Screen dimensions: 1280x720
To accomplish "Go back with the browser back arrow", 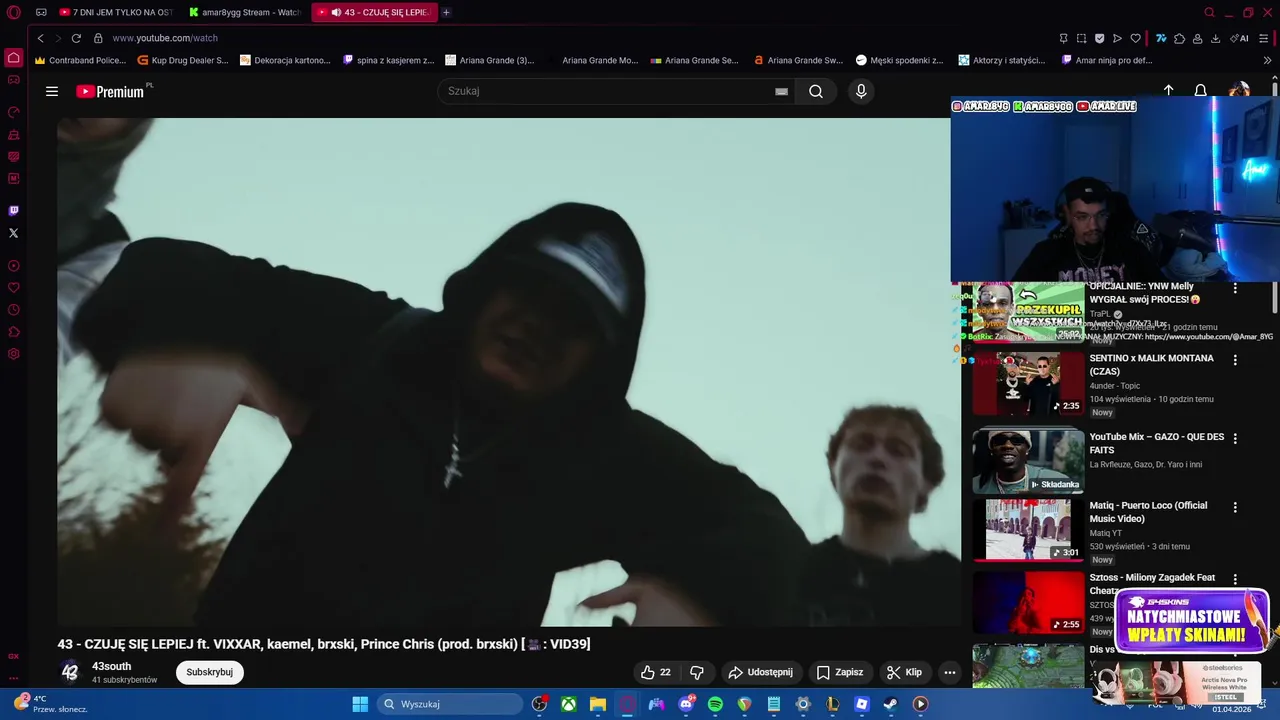I will 40,38.
